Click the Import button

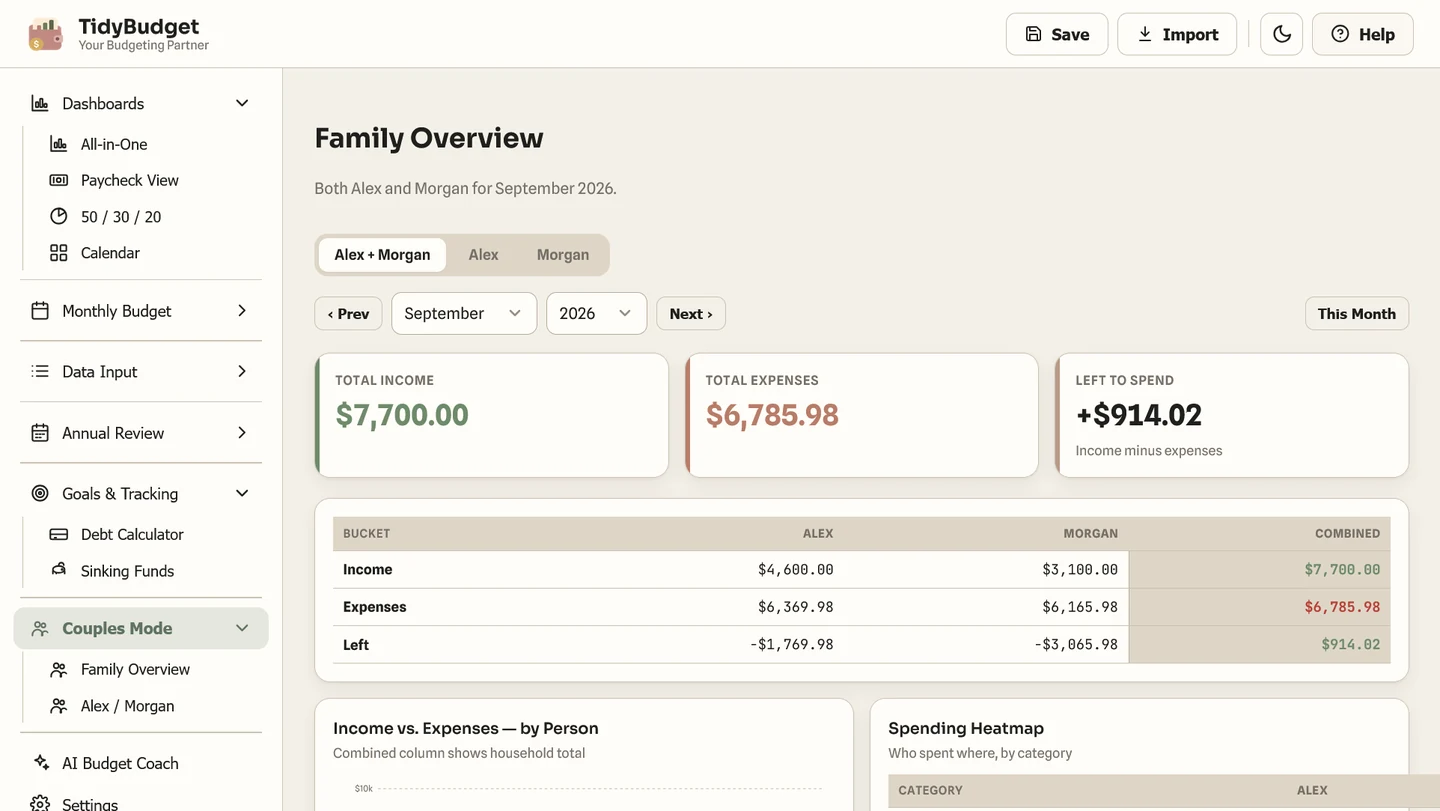[x=1177, y=34]
